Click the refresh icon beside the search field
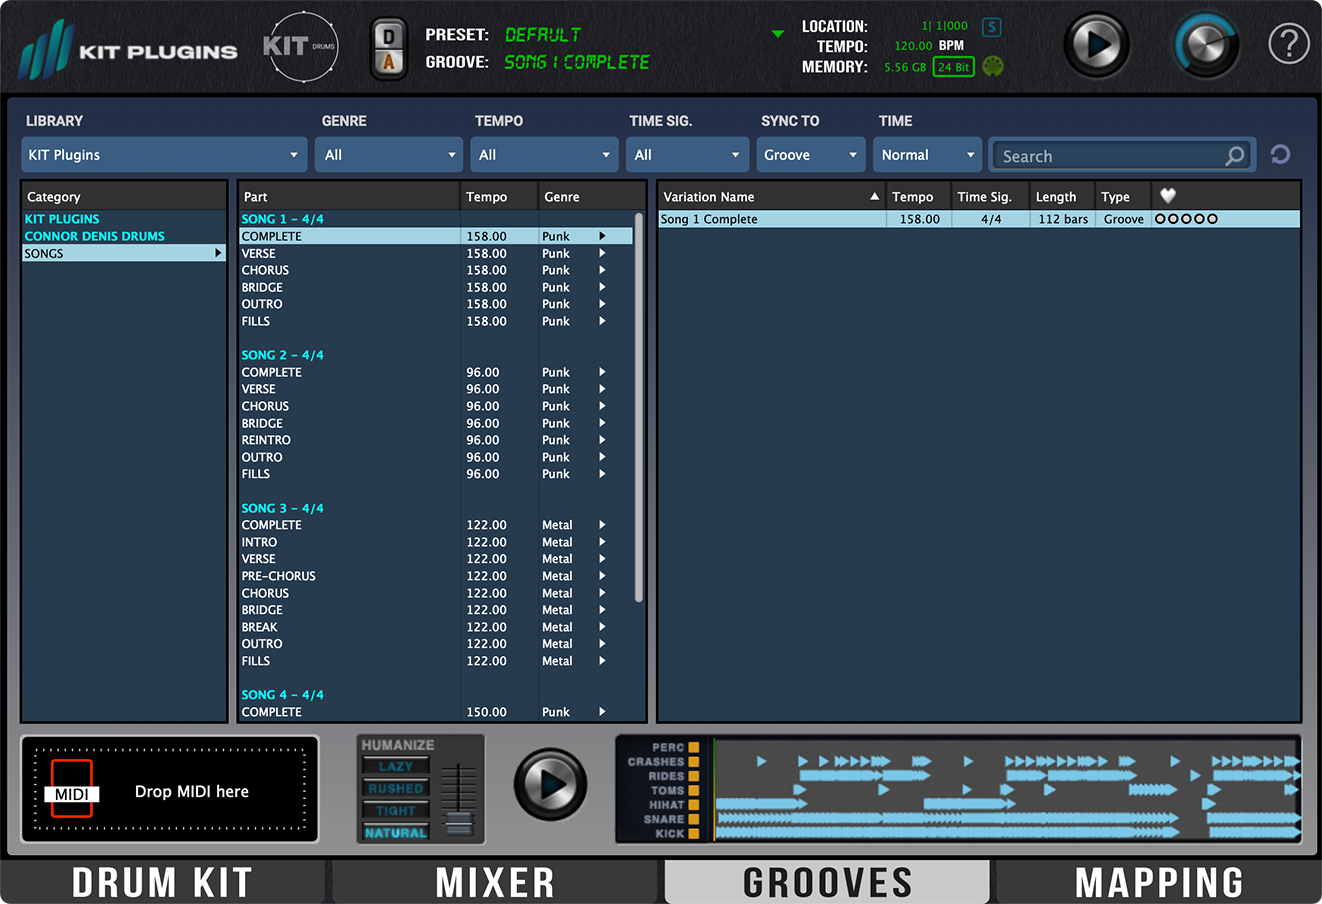 1281,154
